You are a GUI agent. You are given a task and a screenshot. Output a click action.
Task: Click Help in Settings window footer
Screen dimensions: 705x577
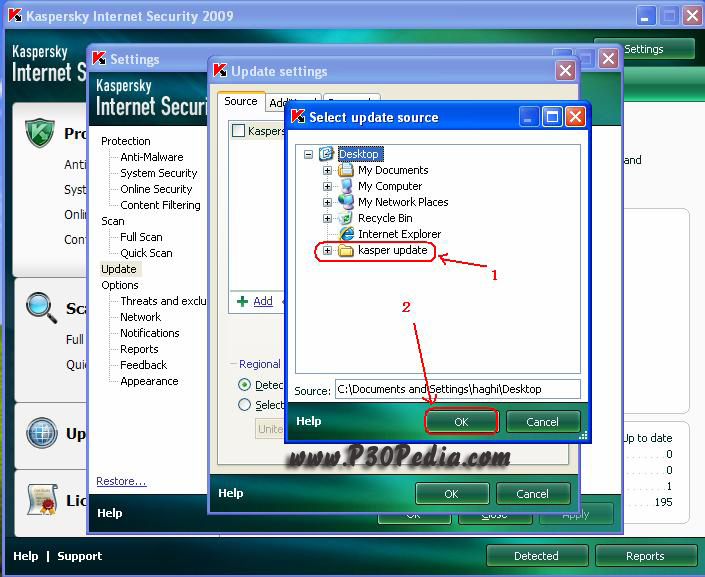point(110,513)
